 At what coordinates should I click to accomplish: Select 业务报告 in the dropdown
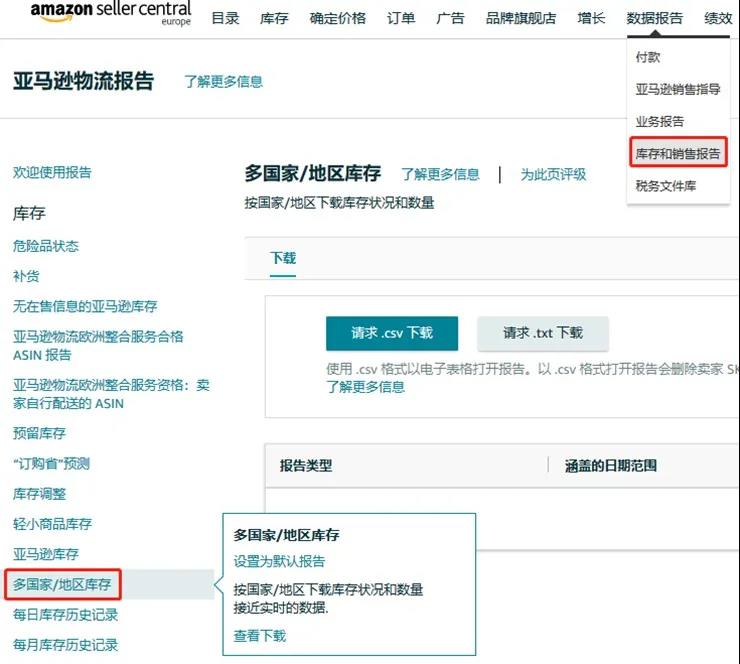659,121
